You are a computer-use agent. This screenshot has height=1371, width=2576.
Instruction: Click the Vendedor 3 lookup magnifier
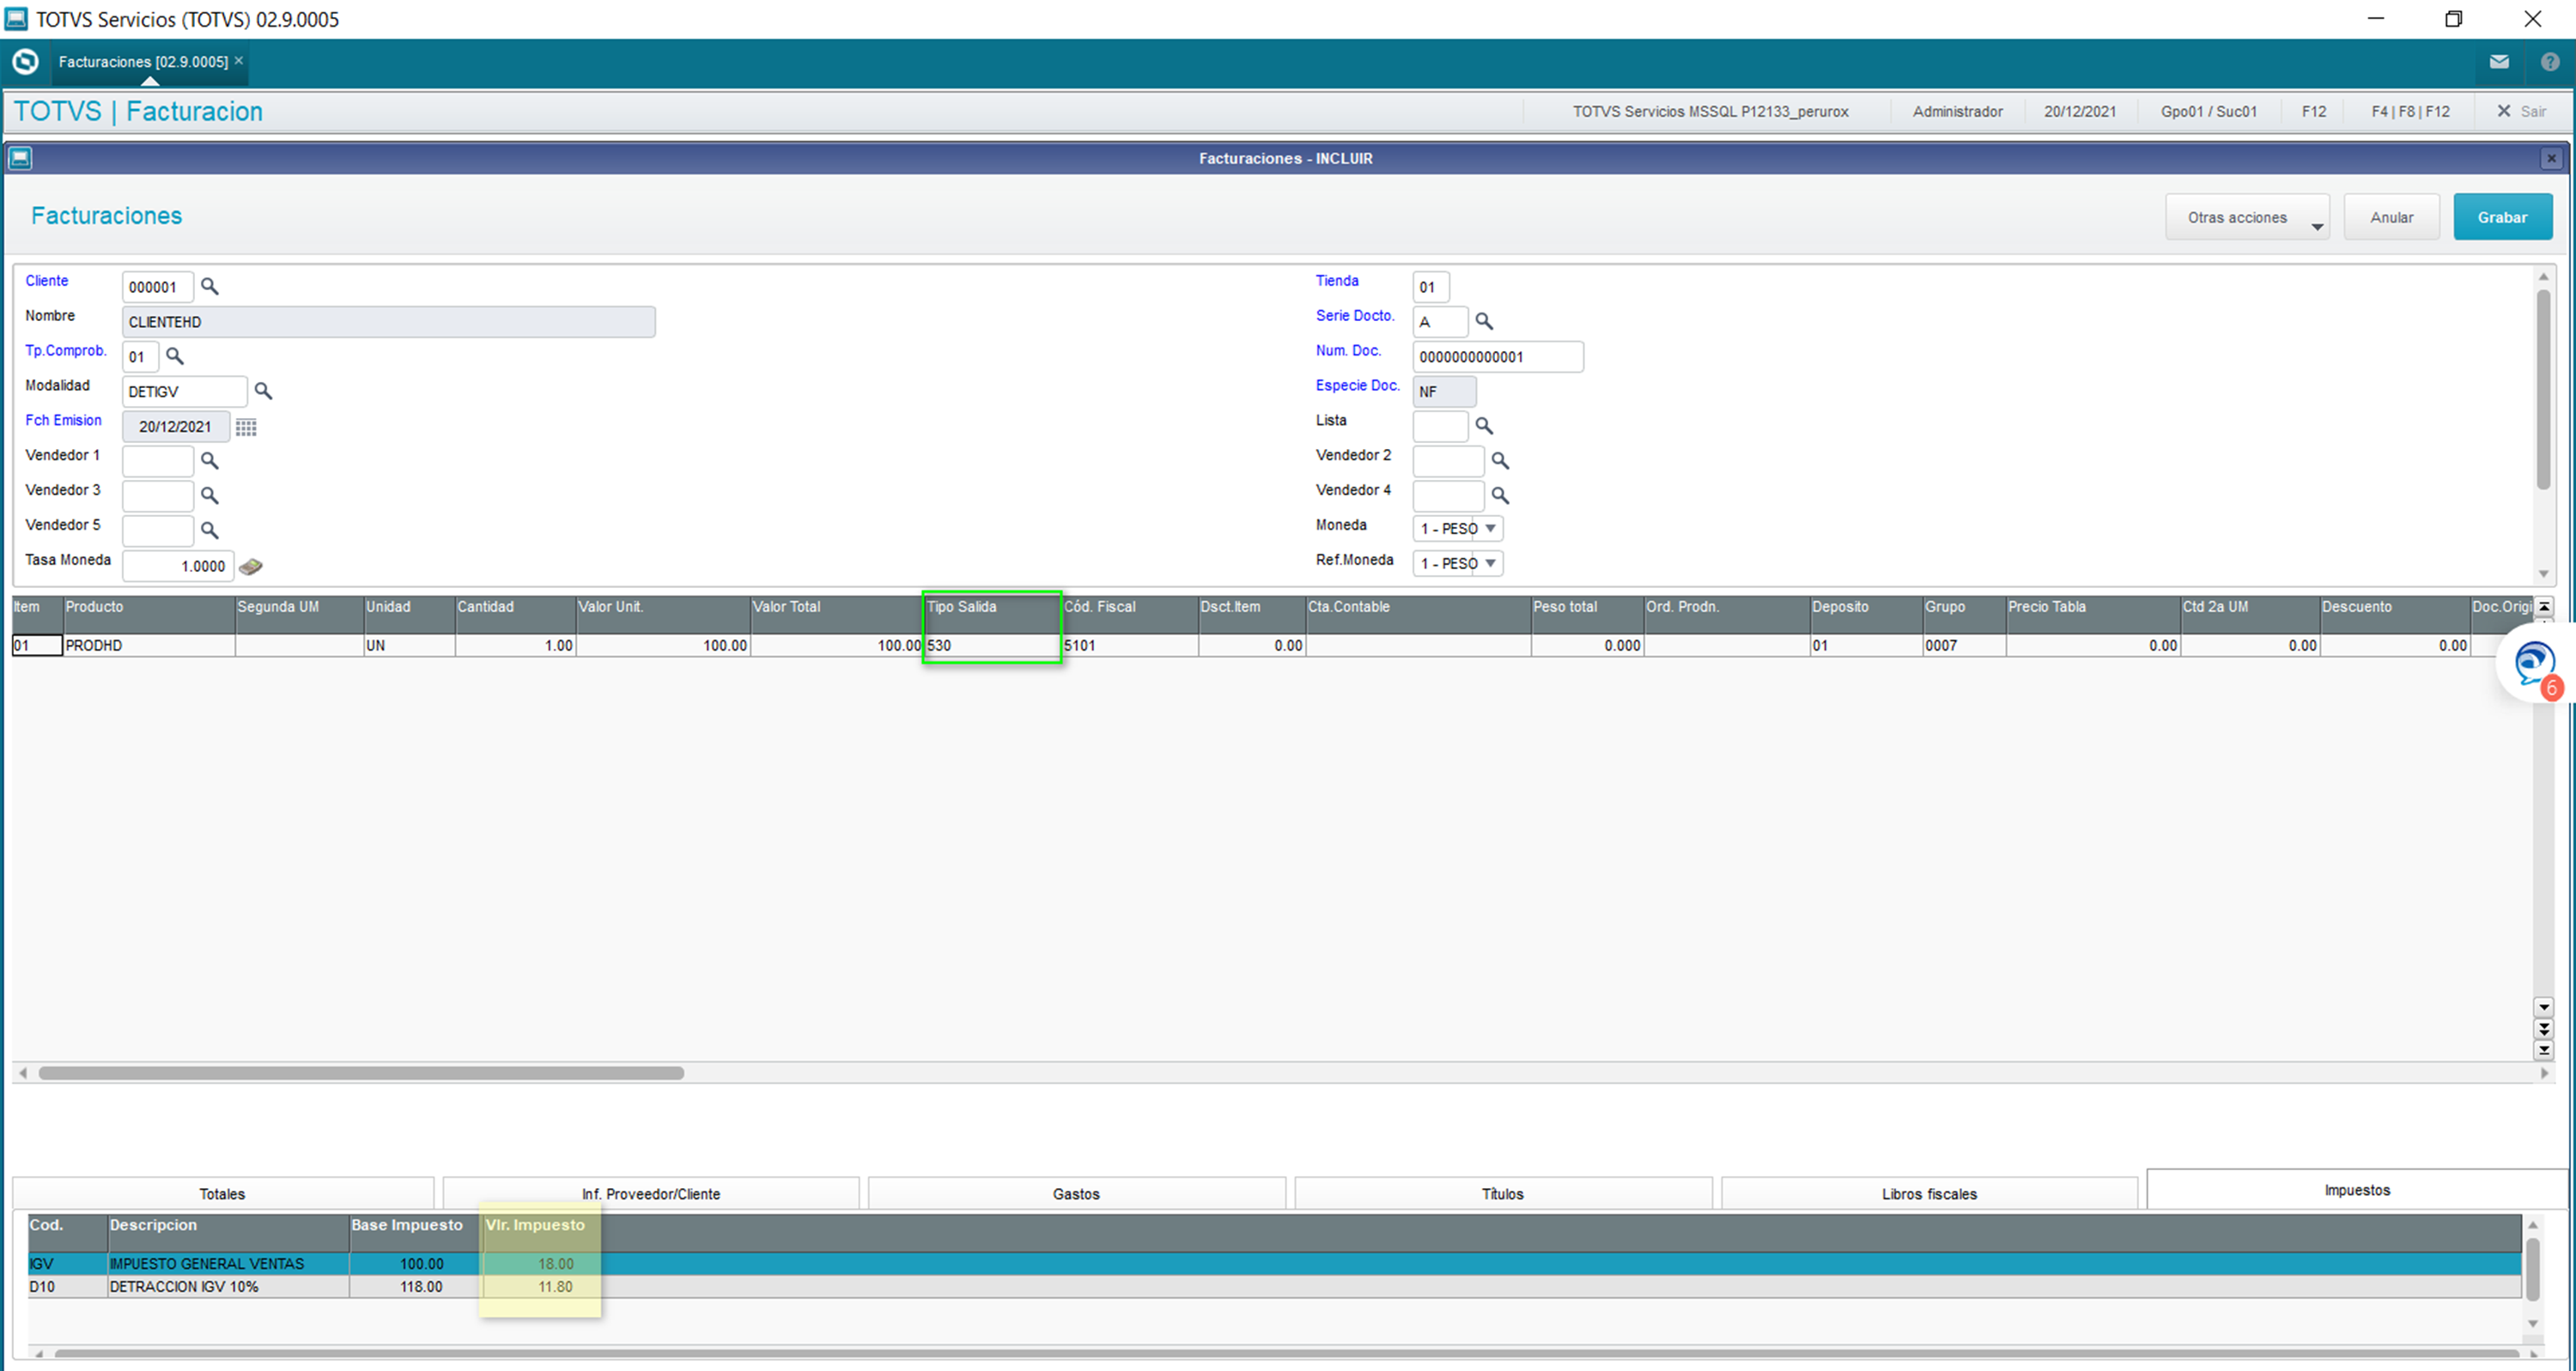[209, 495]
